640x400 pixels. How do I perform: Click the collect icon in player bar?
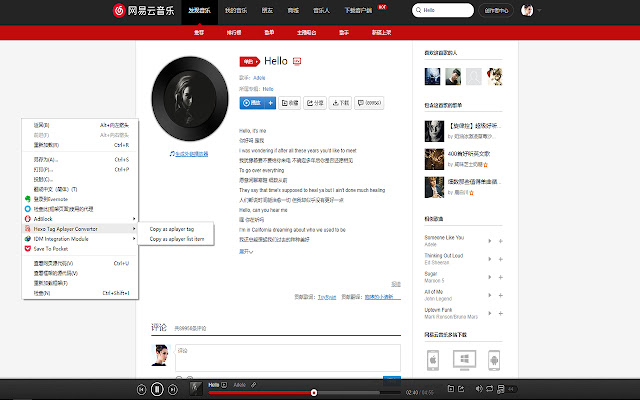pyautogui.click(x=451, y=389)
